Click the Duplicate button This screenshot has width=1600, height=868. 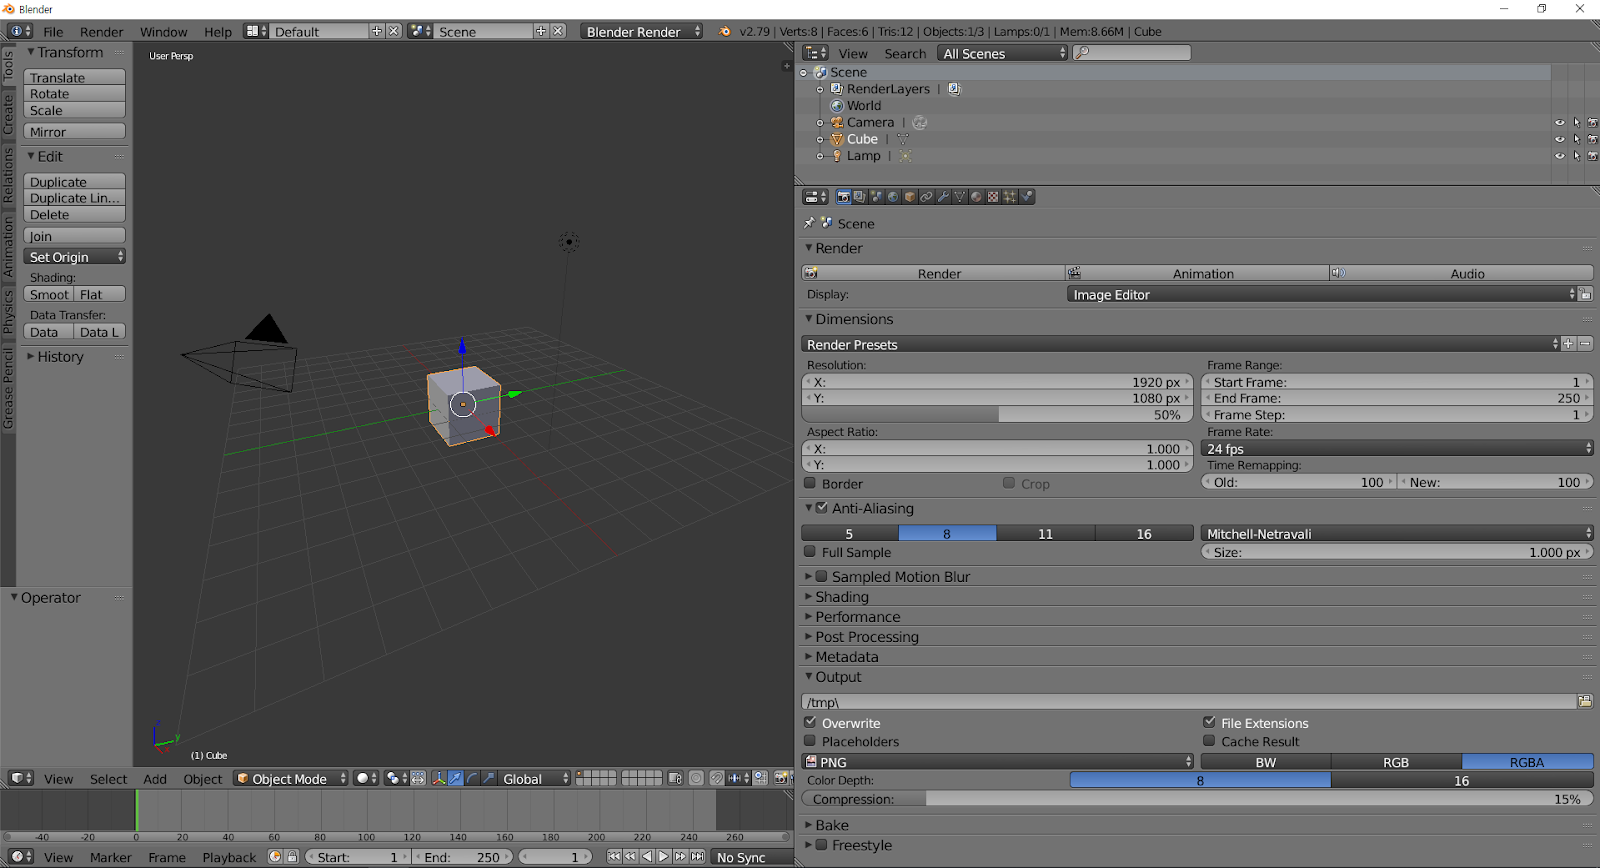click(x=75, y=182)
